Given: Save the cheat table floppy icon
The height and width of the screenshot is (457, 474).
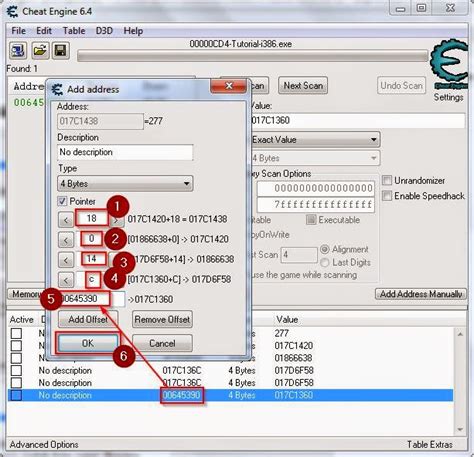Looking at the screenshot, I should 61,51.
